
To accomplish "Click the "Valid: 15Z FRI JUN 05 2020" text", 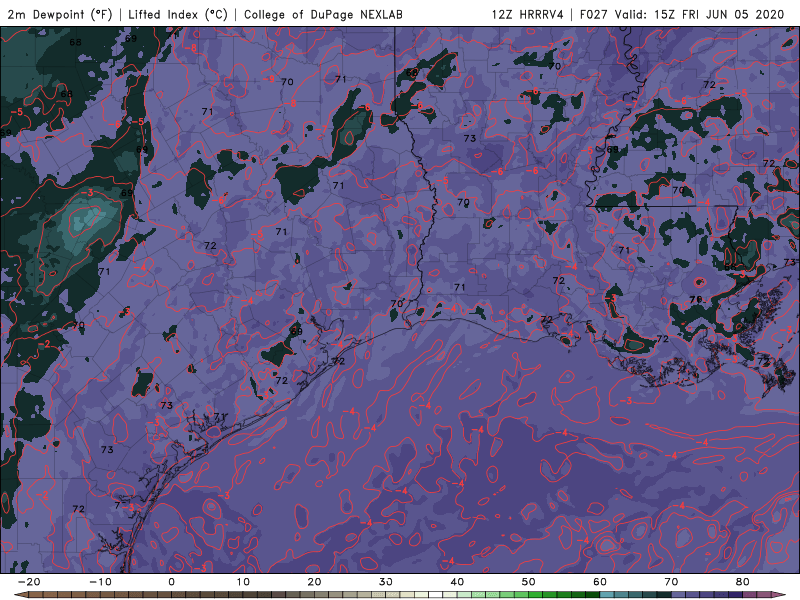I will (x=699, y=14).
